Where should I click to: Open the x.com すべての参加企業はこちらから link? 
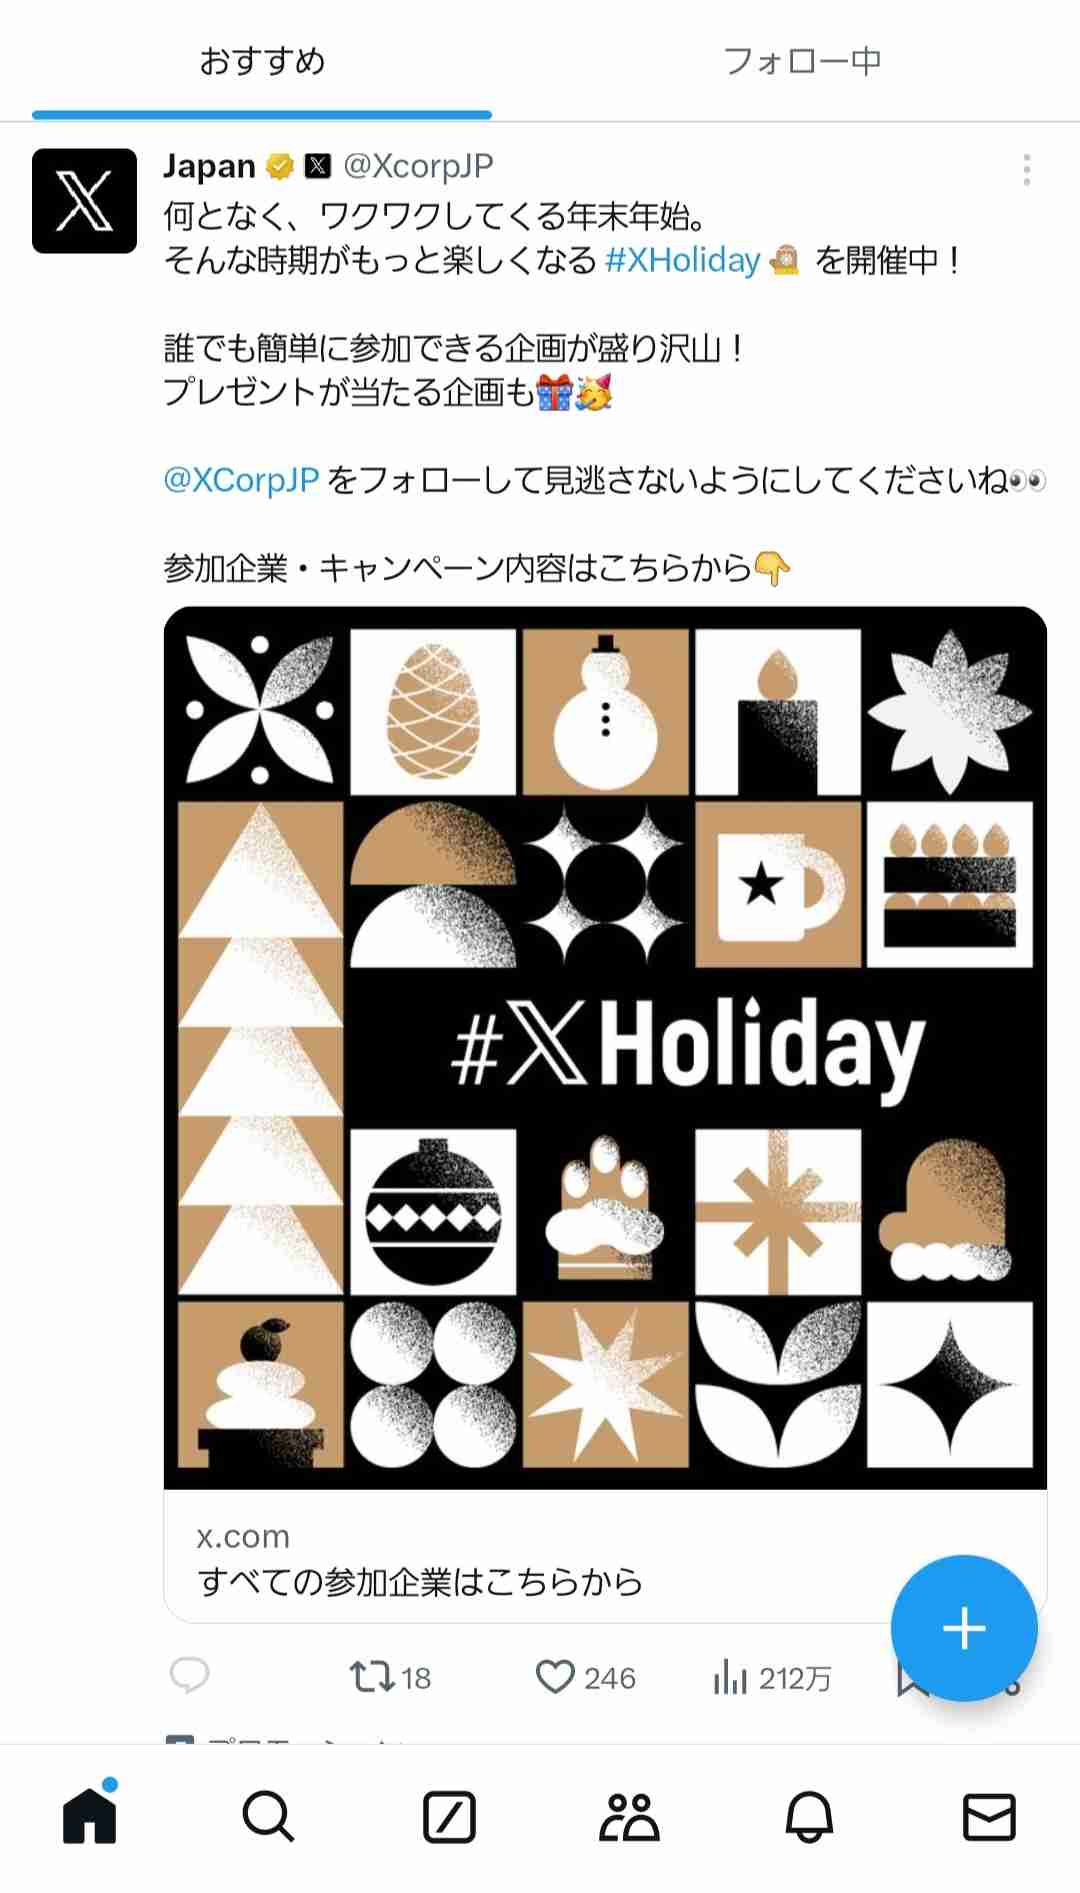coord(605,1558)
